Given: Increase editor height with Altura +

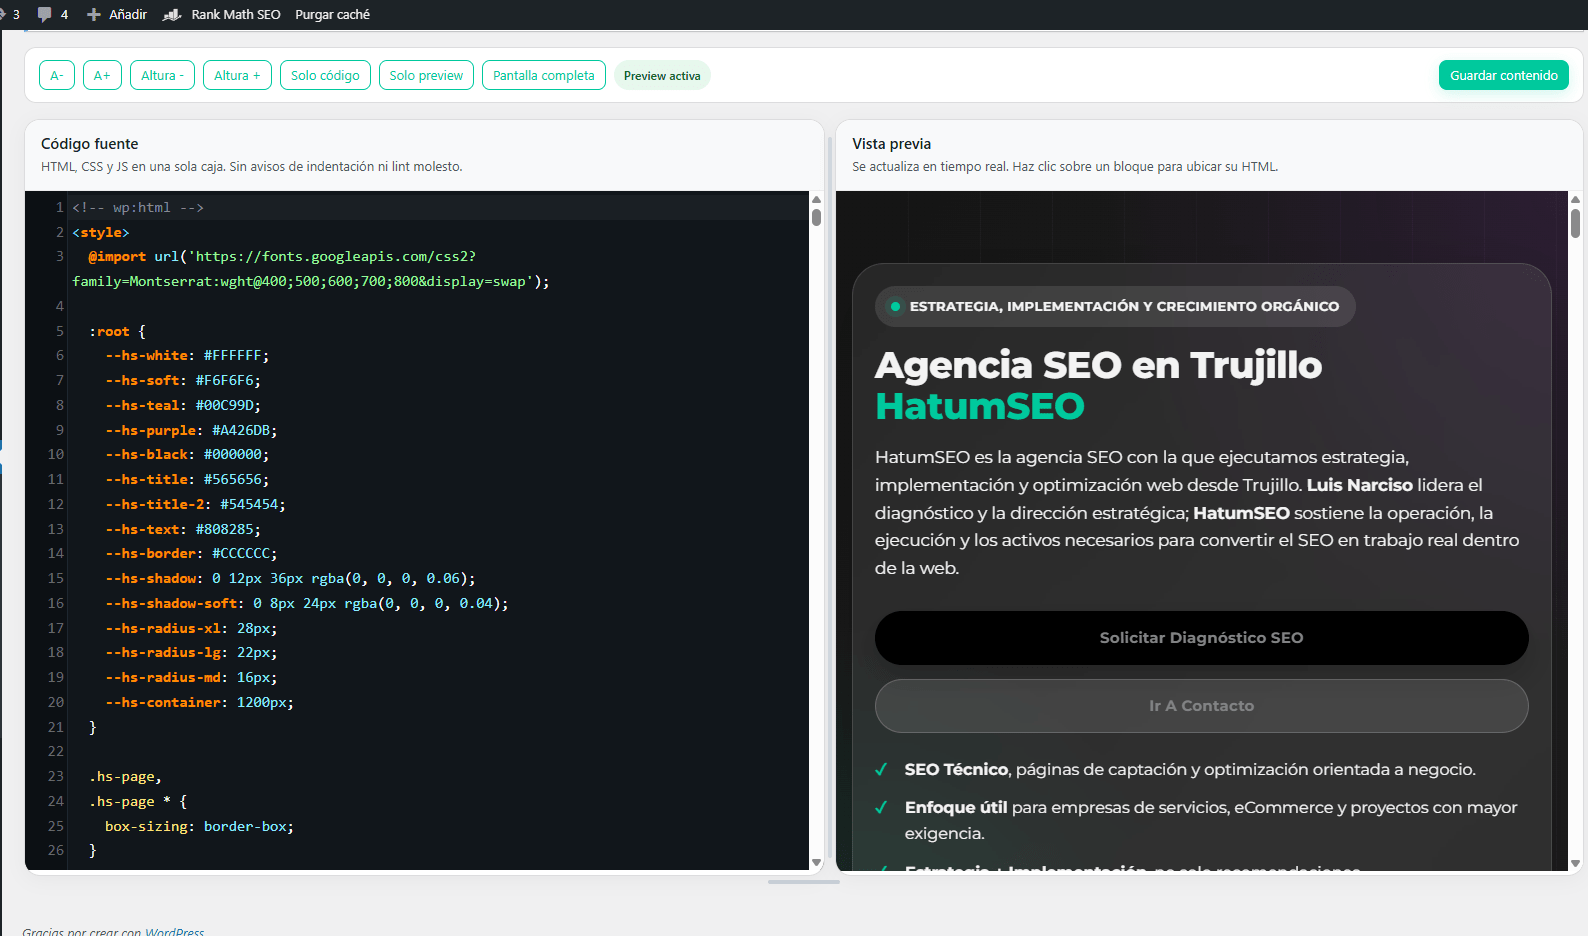Looking at the screenshot, I should click(x=237, y=75).
